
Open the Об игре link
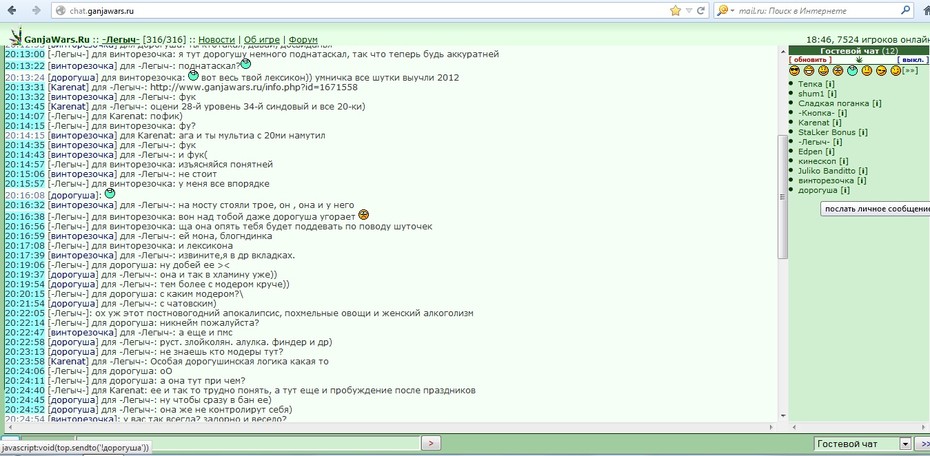261,40
